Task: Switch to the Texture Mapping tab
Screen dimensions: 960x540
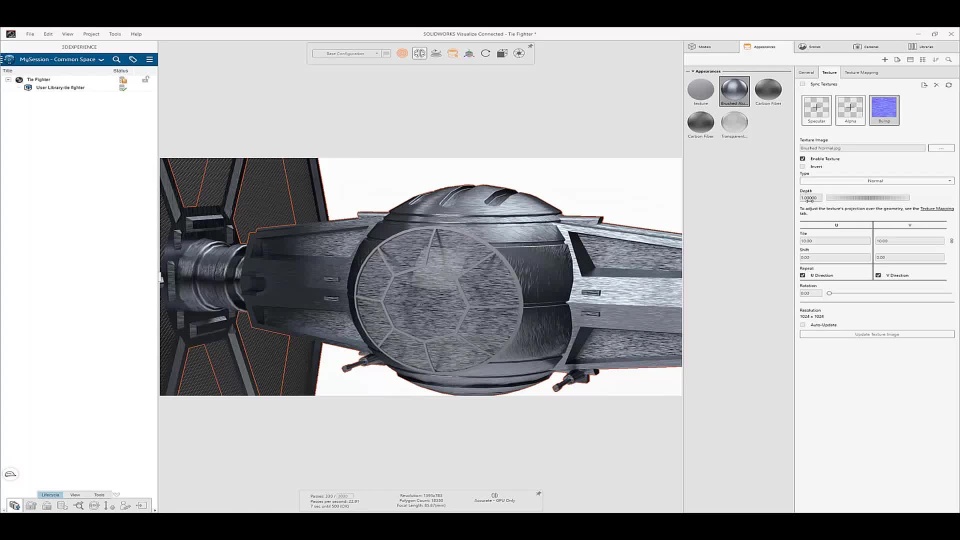Action: (861, 72)
